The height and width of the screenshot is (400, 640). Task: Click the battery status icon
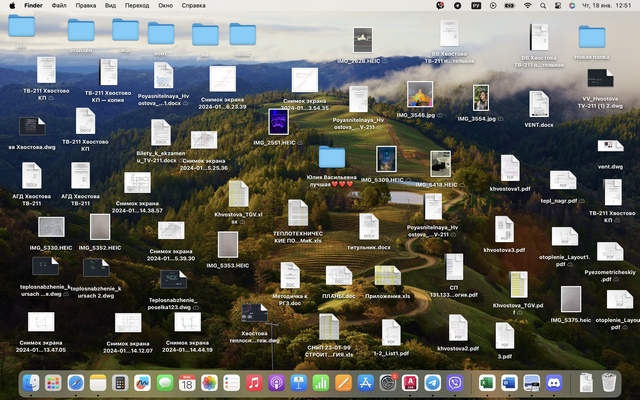click(509, 5)
